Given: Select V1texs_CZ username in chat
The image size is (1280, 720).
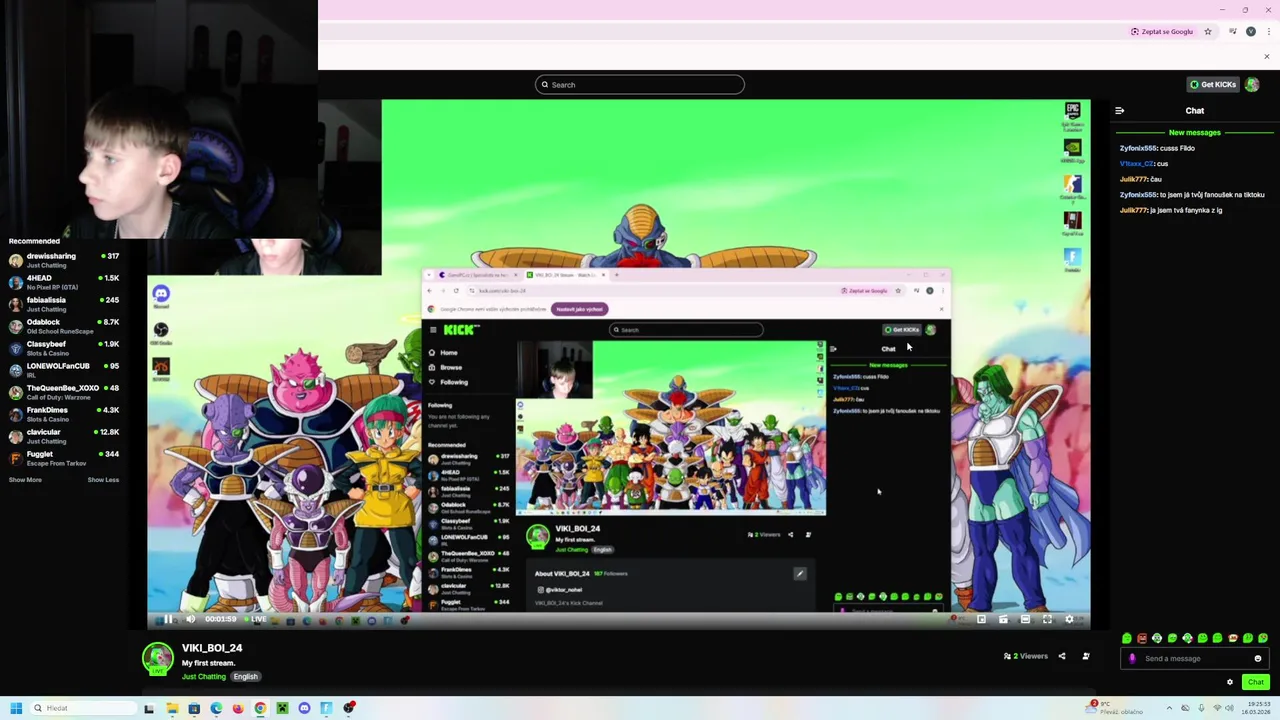Looking at the screenshot, I should point(1137,163).
